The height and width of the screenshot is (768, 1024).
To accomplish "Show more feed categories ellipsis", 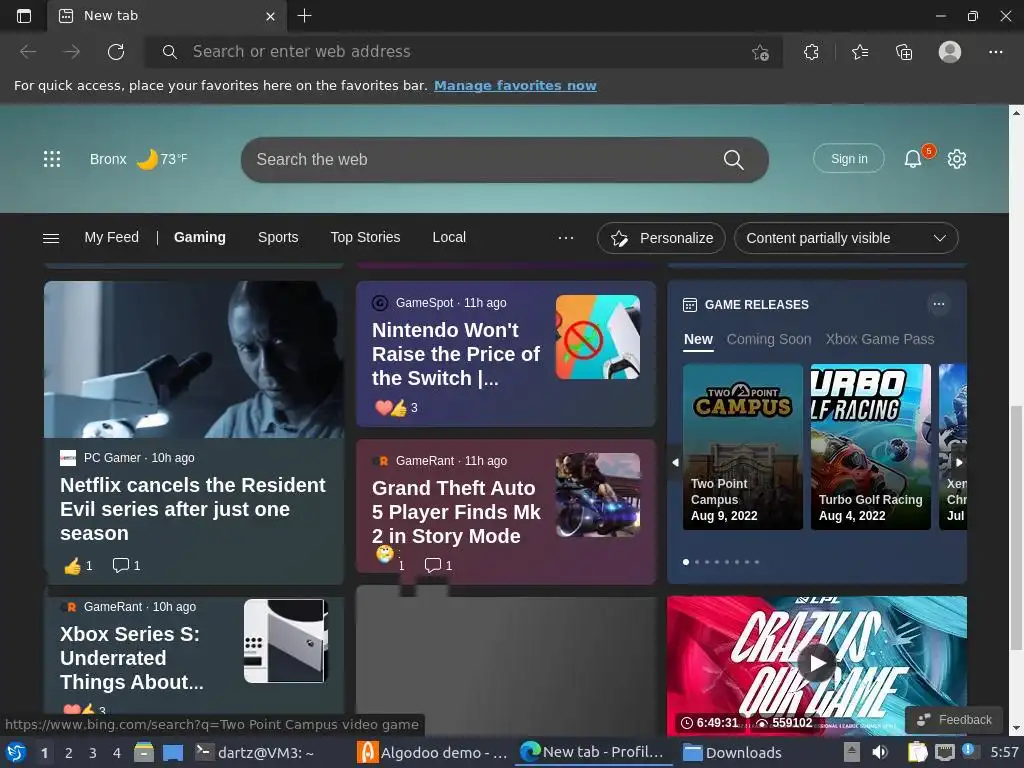I will (566, 238).
